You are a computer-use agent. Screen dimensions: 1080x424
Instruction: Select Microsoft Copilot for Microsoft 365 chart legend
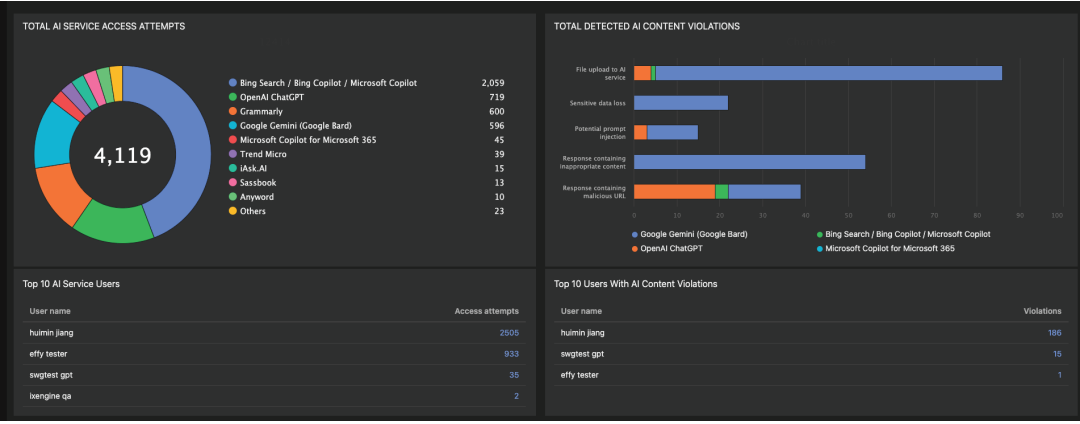[889, 248]
